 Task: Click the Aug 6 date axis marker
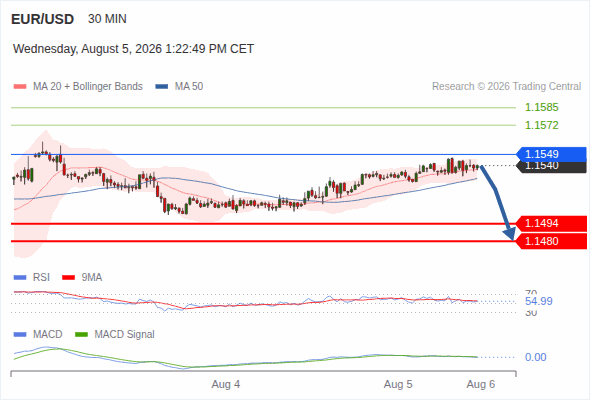pyautogui.click(x=481, y=385)
